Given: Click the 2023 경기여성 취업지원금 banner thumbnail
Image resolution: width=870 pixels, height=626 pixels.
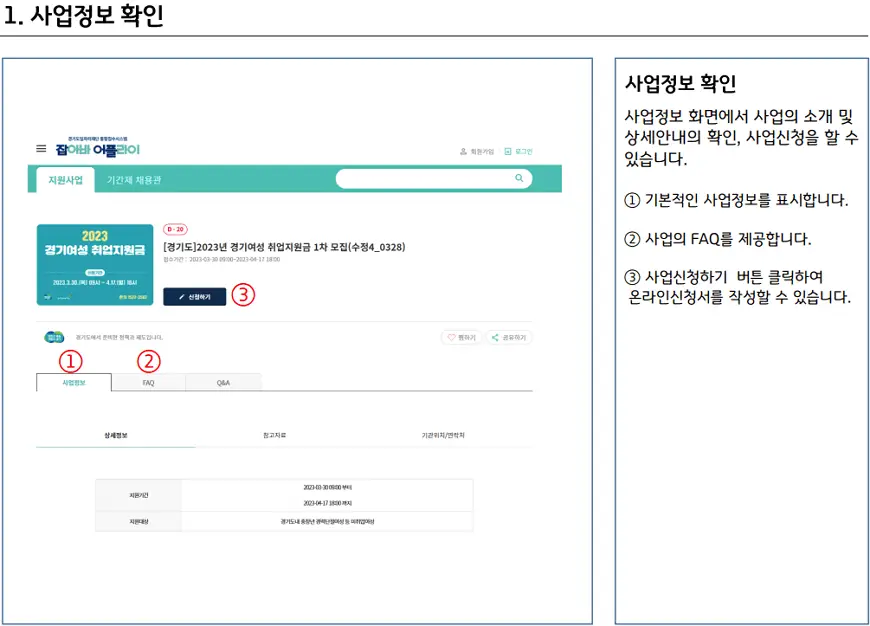Looking at the screenshot, I should pyautogui.click(x=95, y=264).
